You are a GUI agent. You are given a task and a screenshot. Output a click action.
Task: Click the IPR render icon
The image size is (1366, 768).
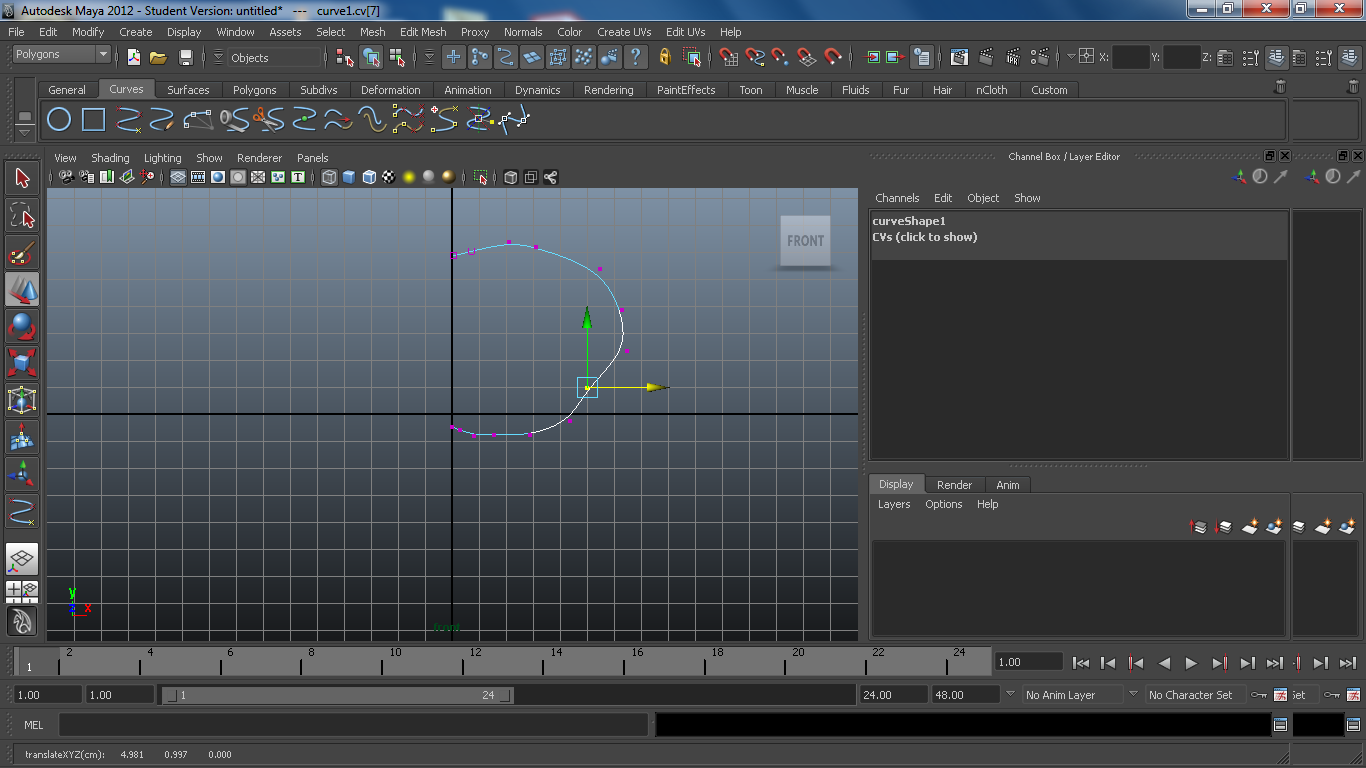click(x=1013, y=57)
